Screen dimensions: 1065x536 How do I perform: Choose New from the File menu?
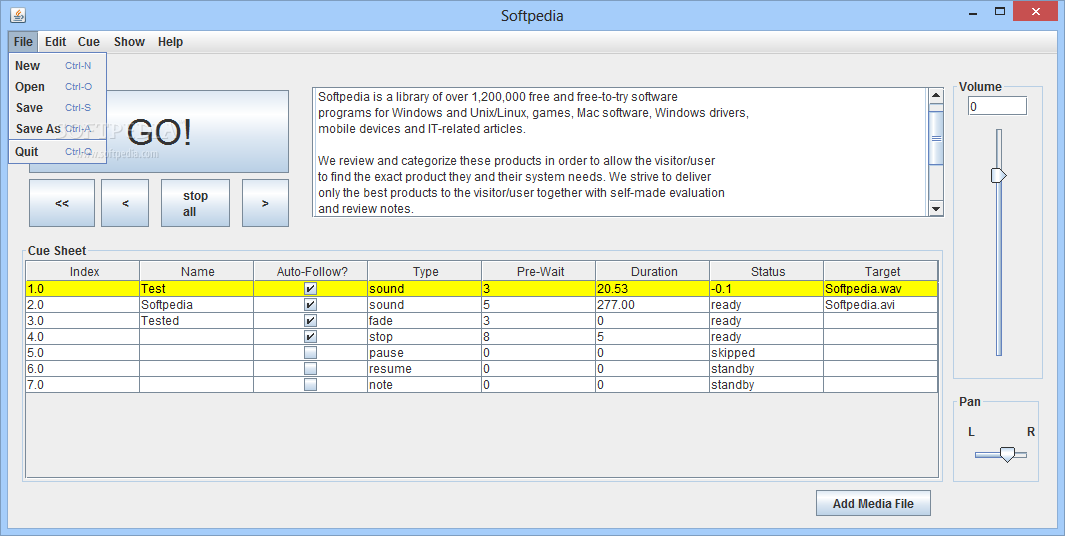pos(57,66)
